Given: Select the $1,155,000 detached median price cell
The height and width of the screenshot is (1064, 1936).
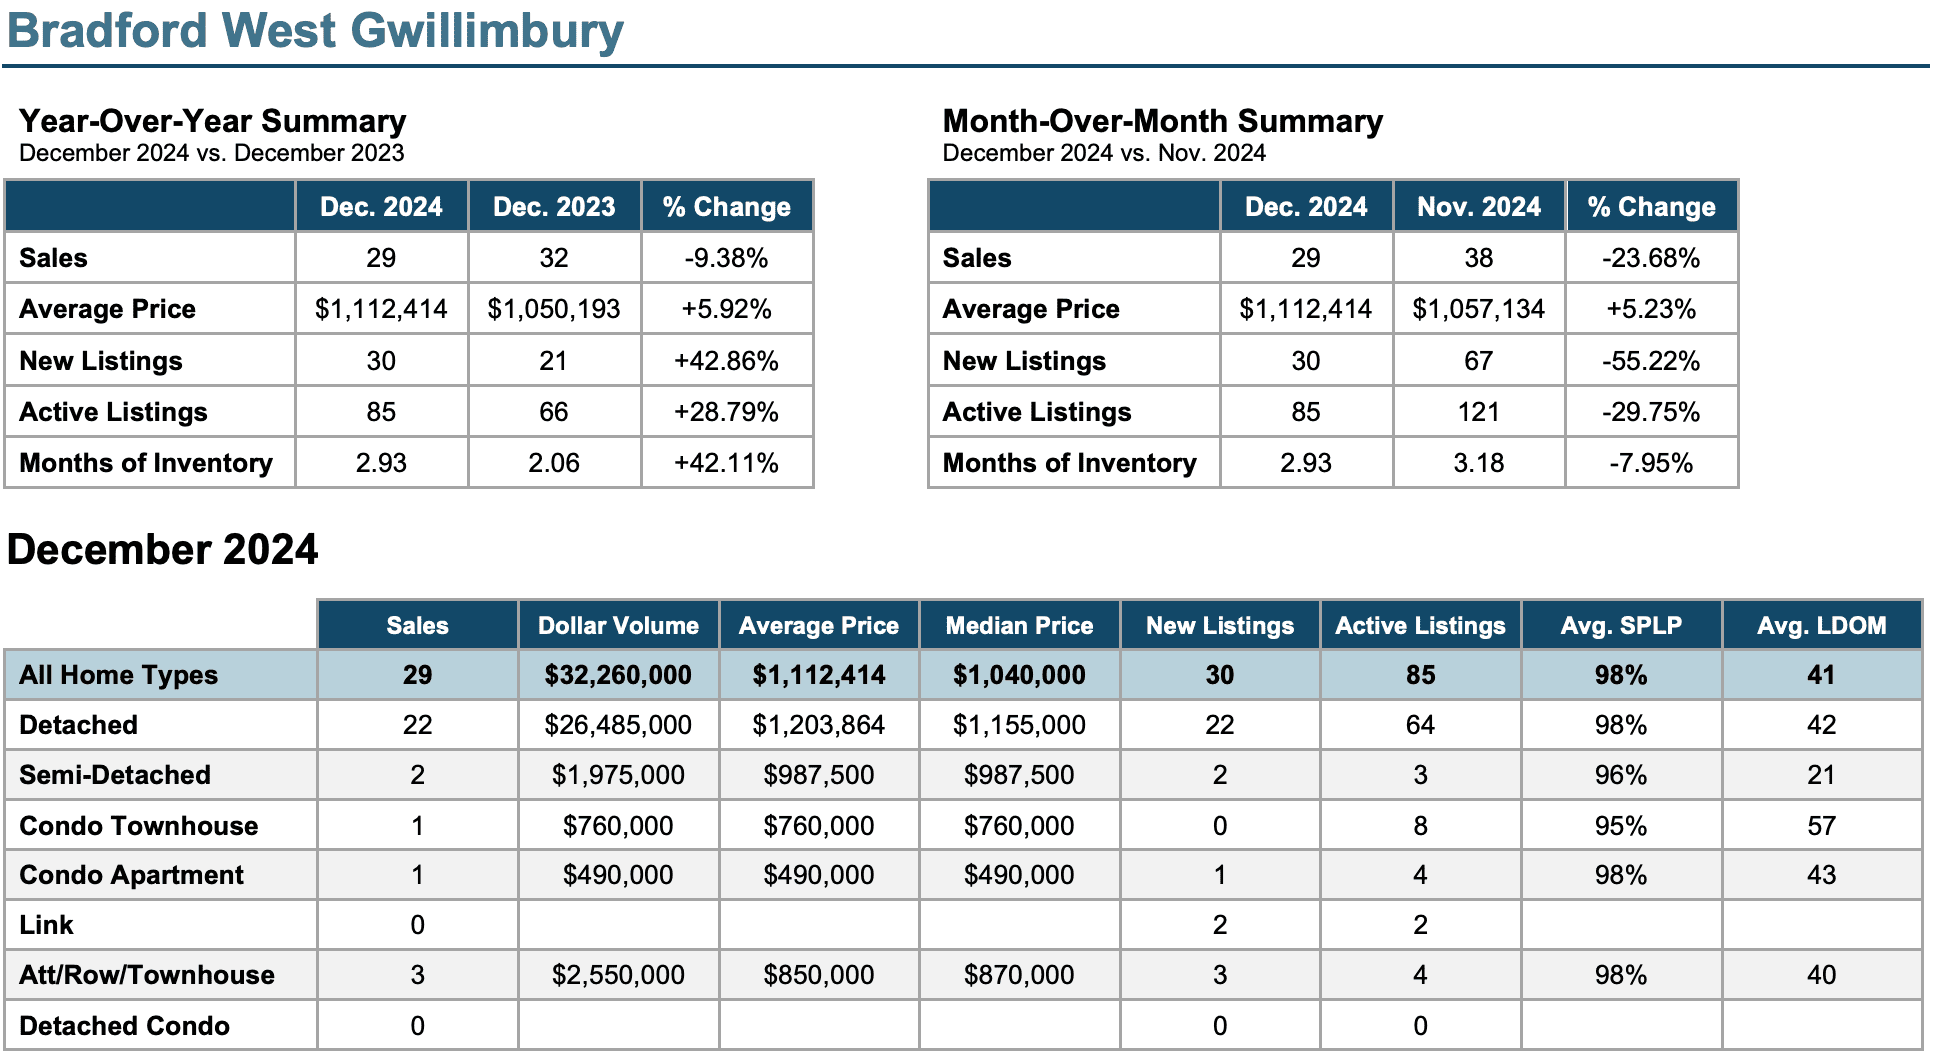Looking at the screenshot, I should pos(1019,725).
